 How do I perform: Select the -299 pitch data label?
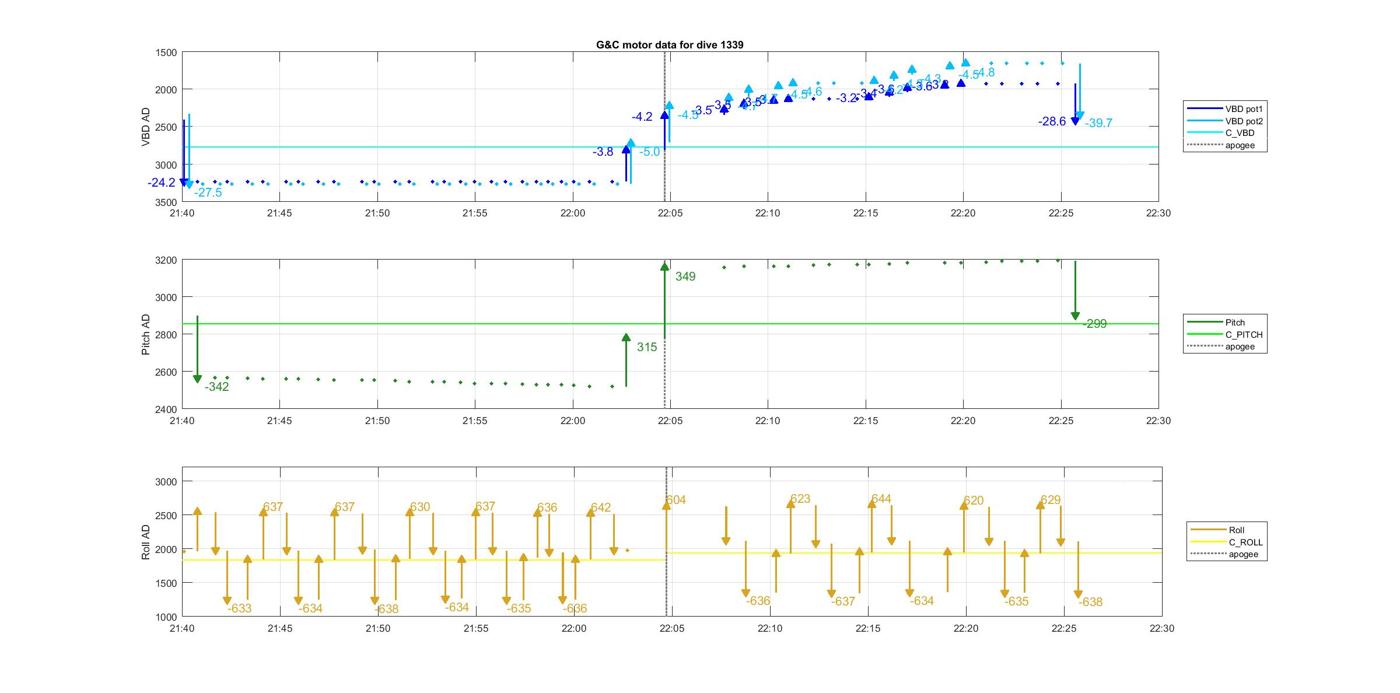1094,324
